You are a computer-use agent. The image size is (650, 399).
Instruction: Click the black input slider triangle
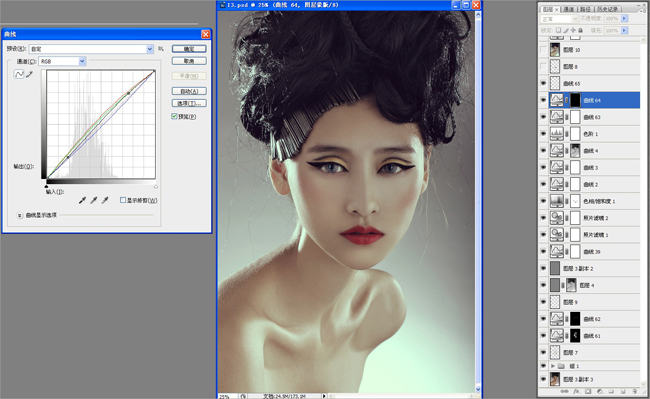[x=46, y=186]
